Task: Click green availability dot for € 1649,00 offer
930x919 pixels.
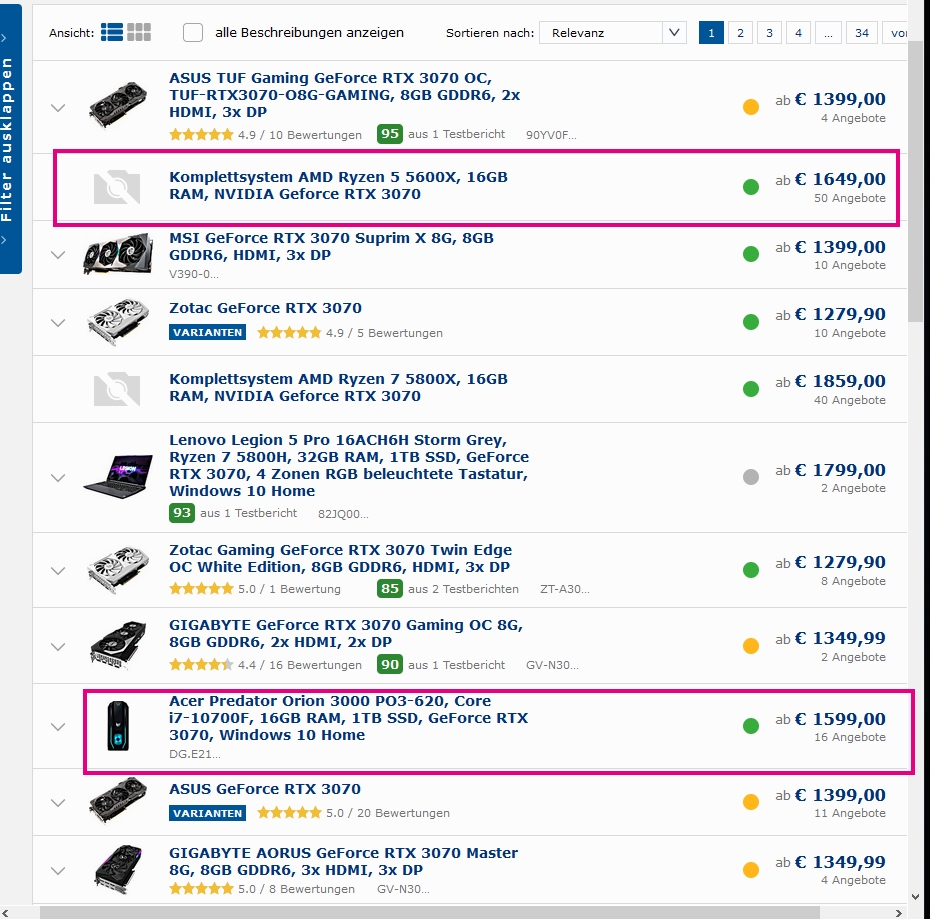Action: pyautogui.click(x=751, y=187)
